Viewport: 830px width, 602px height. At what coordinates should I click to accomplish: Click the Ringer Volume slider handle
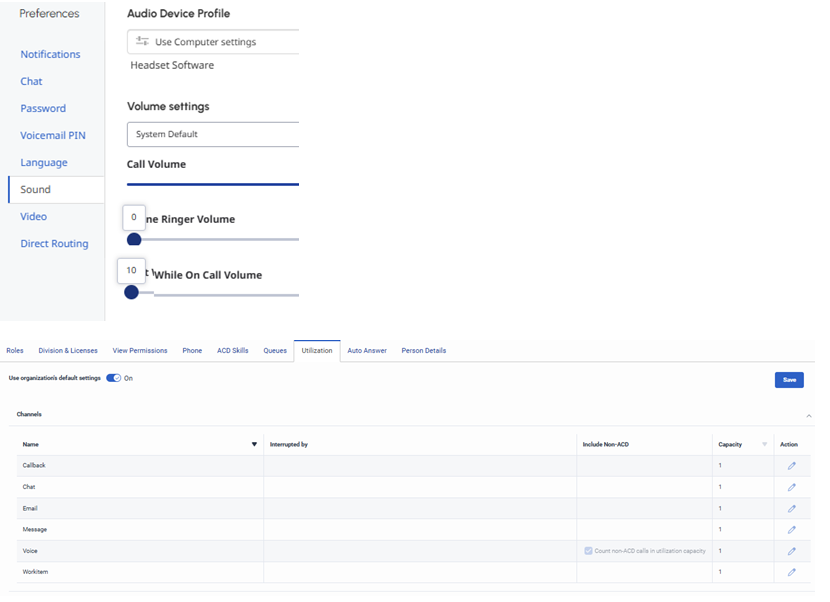click(x=134, y=239)
